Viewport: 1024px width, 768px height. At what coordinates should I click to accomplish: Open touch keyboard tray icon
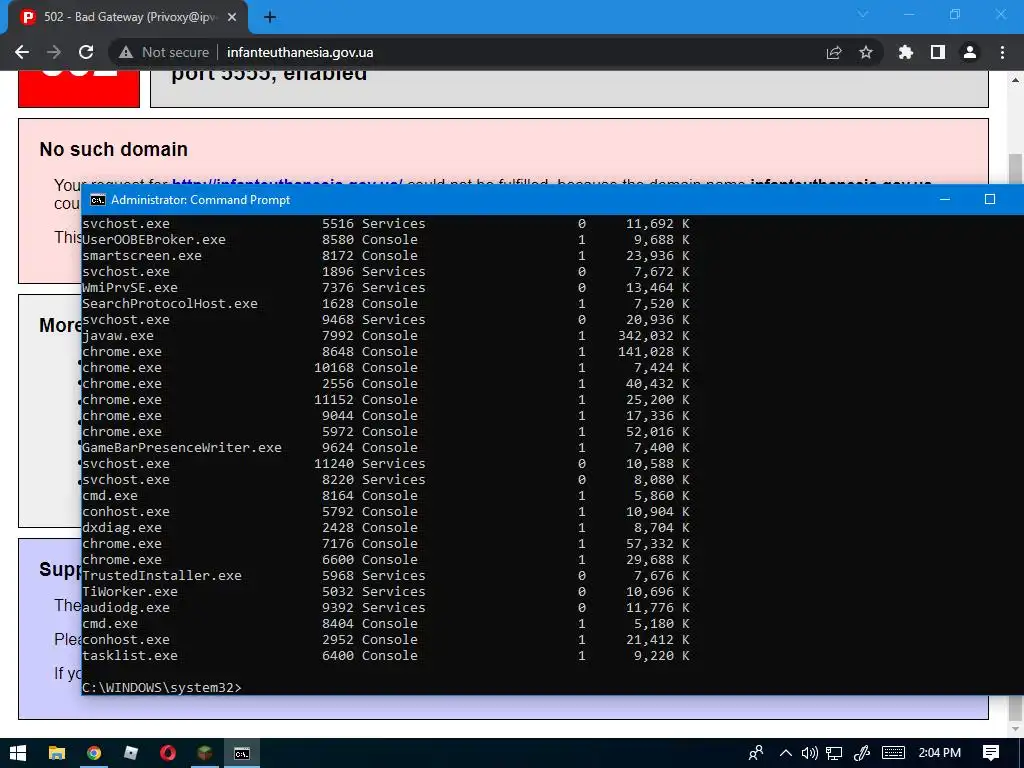893,753
